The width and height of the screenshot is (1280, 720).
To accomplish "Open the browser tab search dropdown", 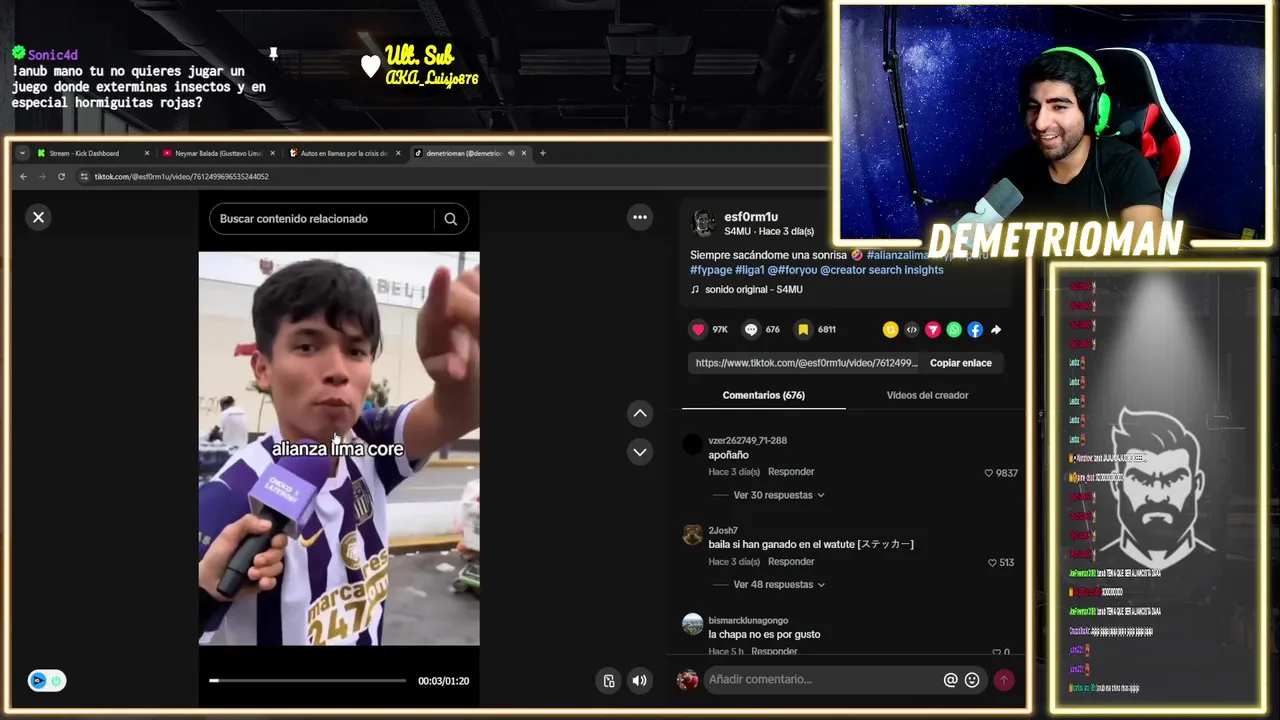I will click(x=23, y=153).
